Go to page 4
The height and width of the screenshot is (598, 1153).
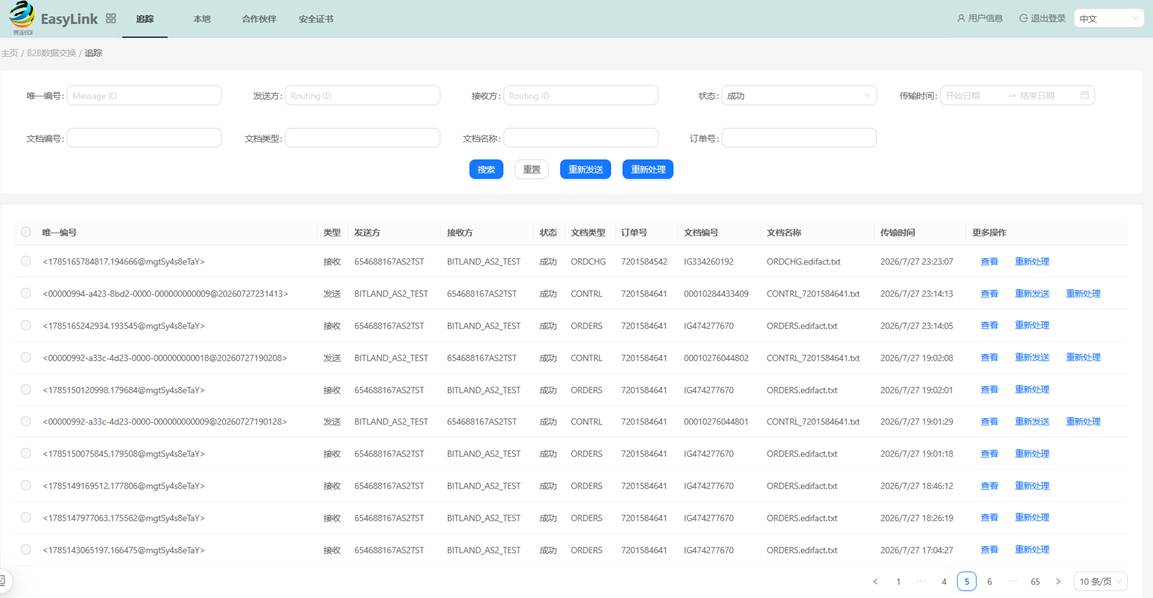point(943,582)
